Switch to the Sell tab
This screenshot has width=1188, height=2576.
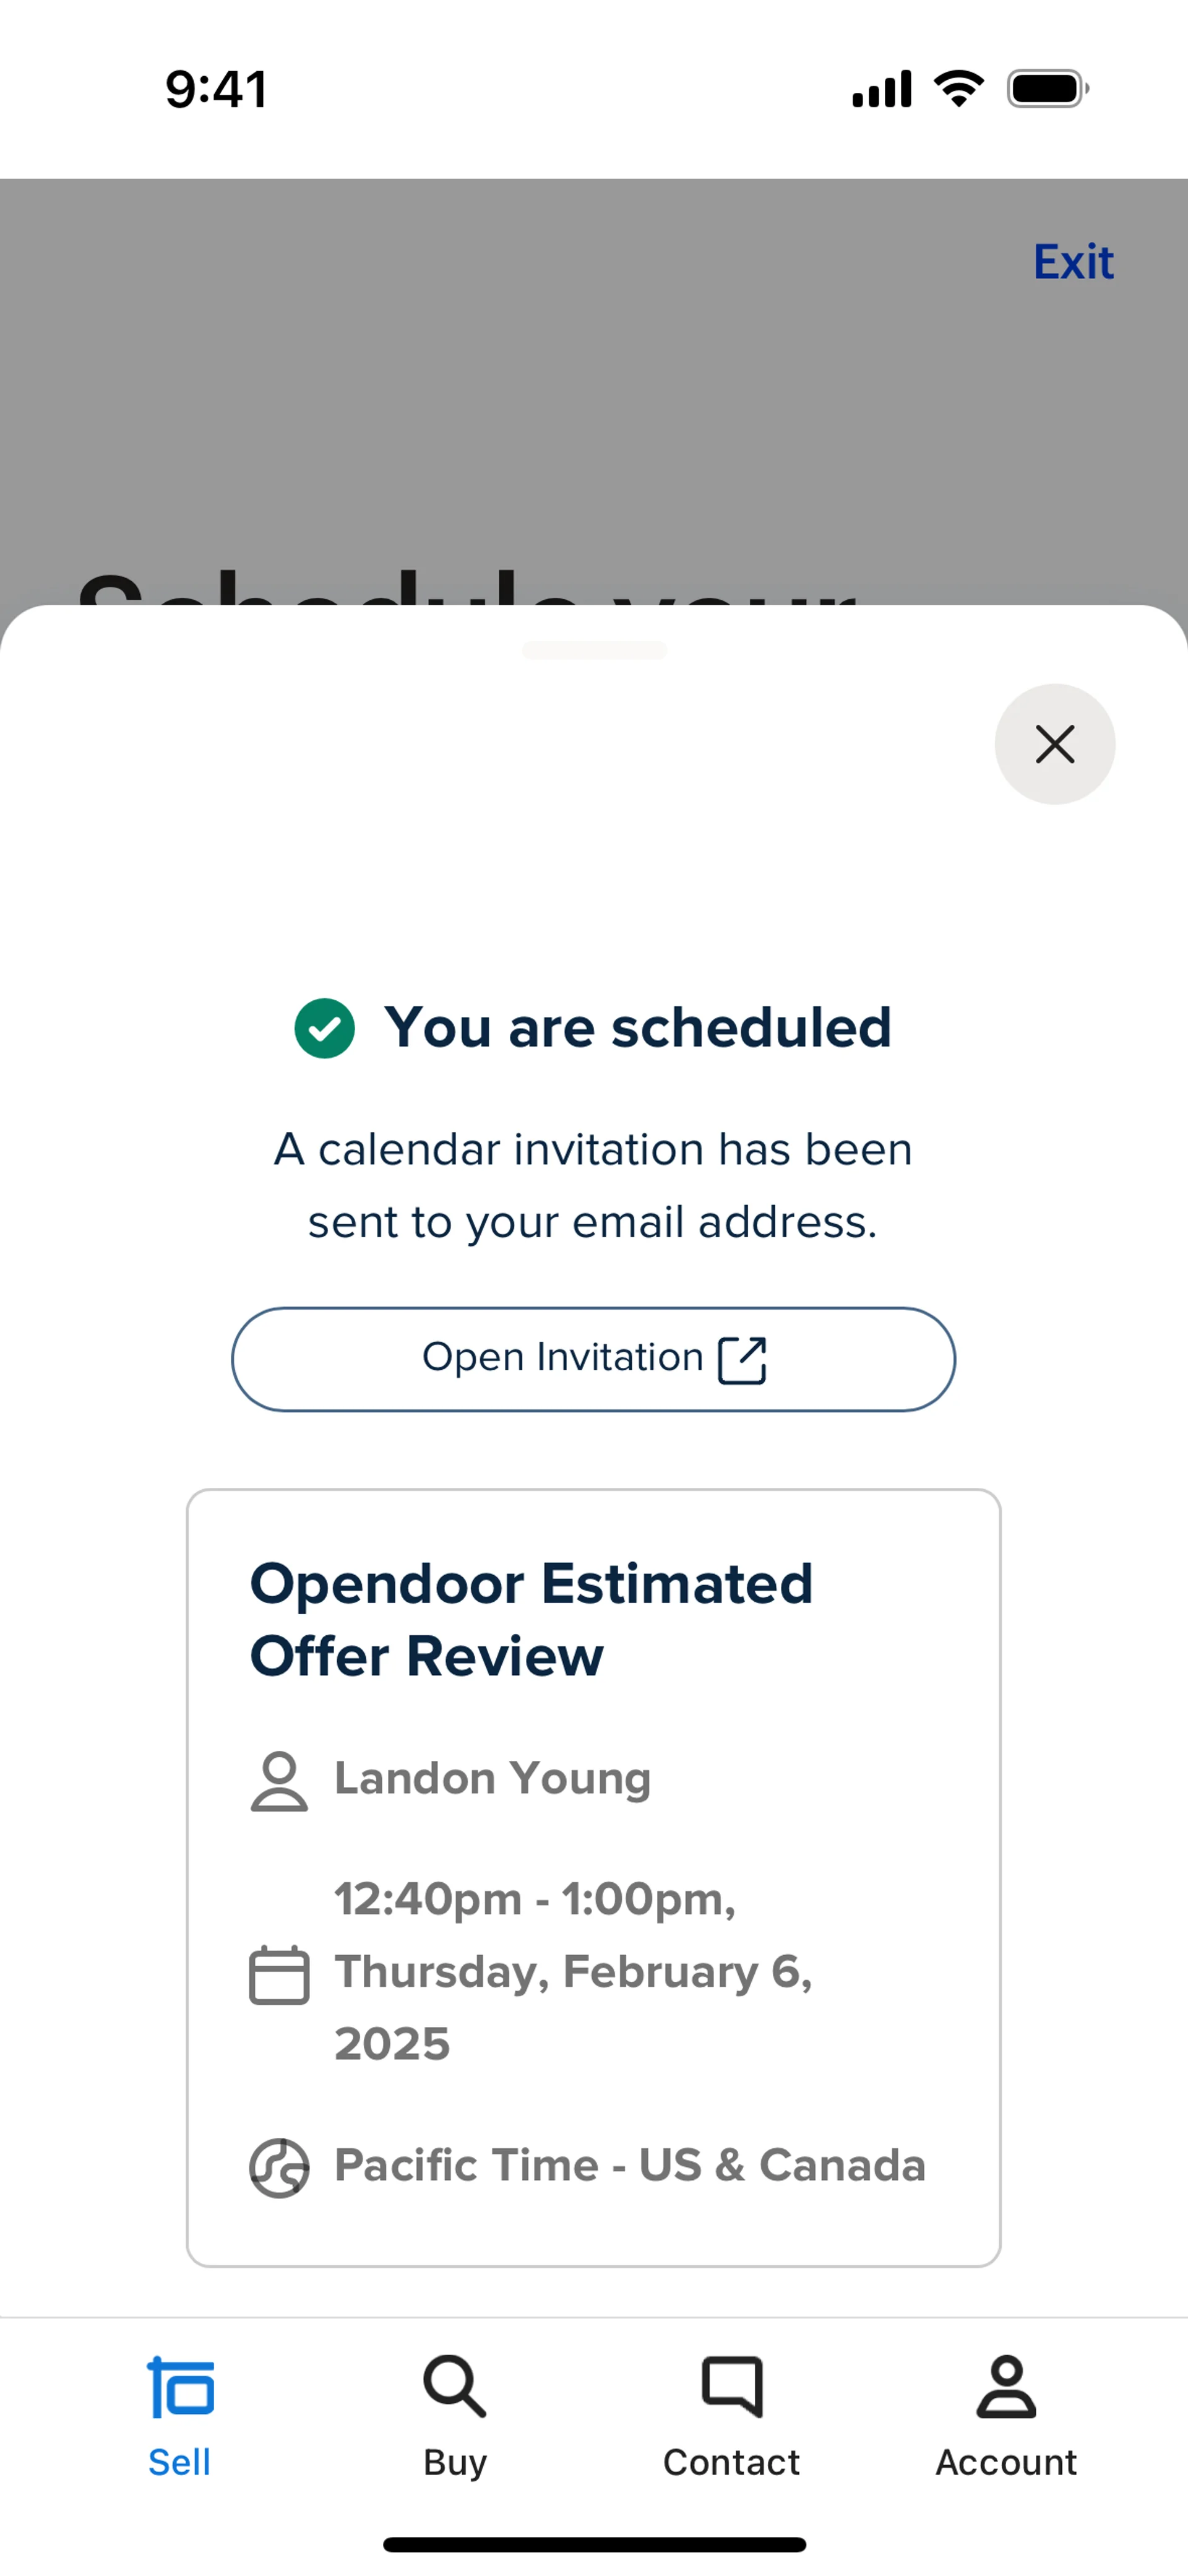(x=180, y=2416)
